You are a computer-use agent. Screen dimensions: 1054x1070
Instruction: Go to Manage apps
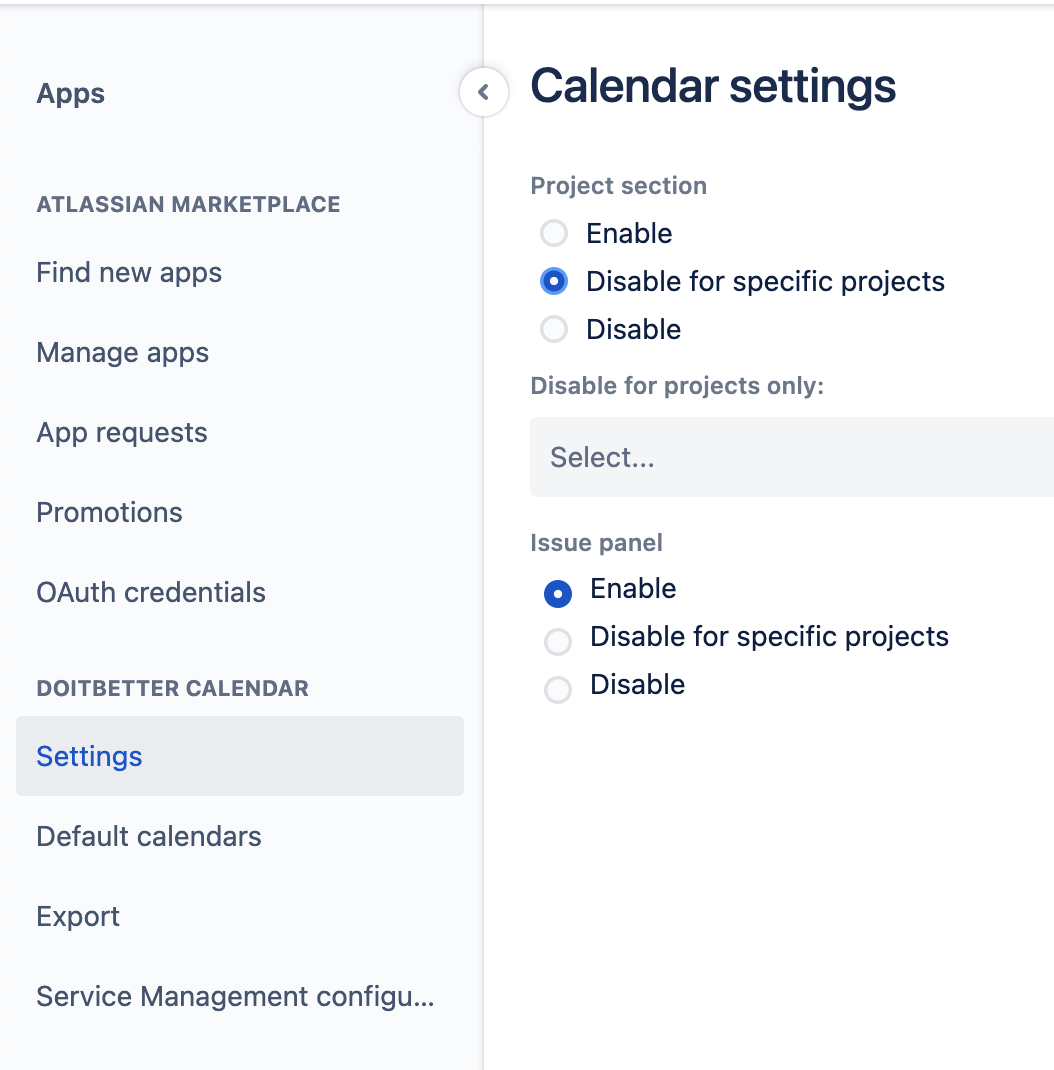[123, 353]
